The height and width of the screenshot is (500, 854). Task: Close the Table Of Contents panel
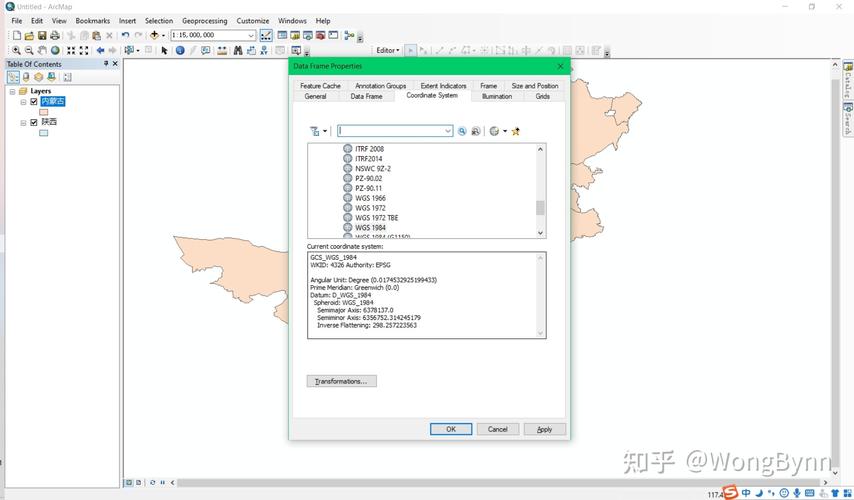[115, 64]
